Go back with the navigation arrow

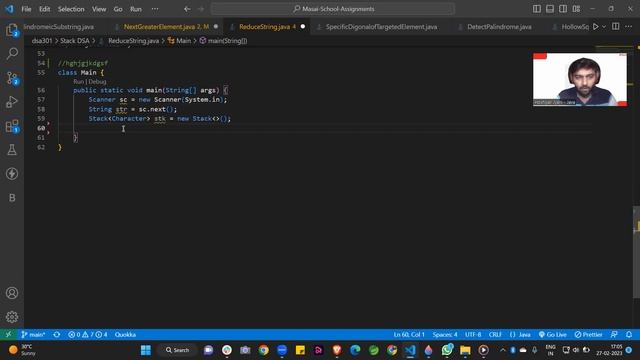(187, 9)
